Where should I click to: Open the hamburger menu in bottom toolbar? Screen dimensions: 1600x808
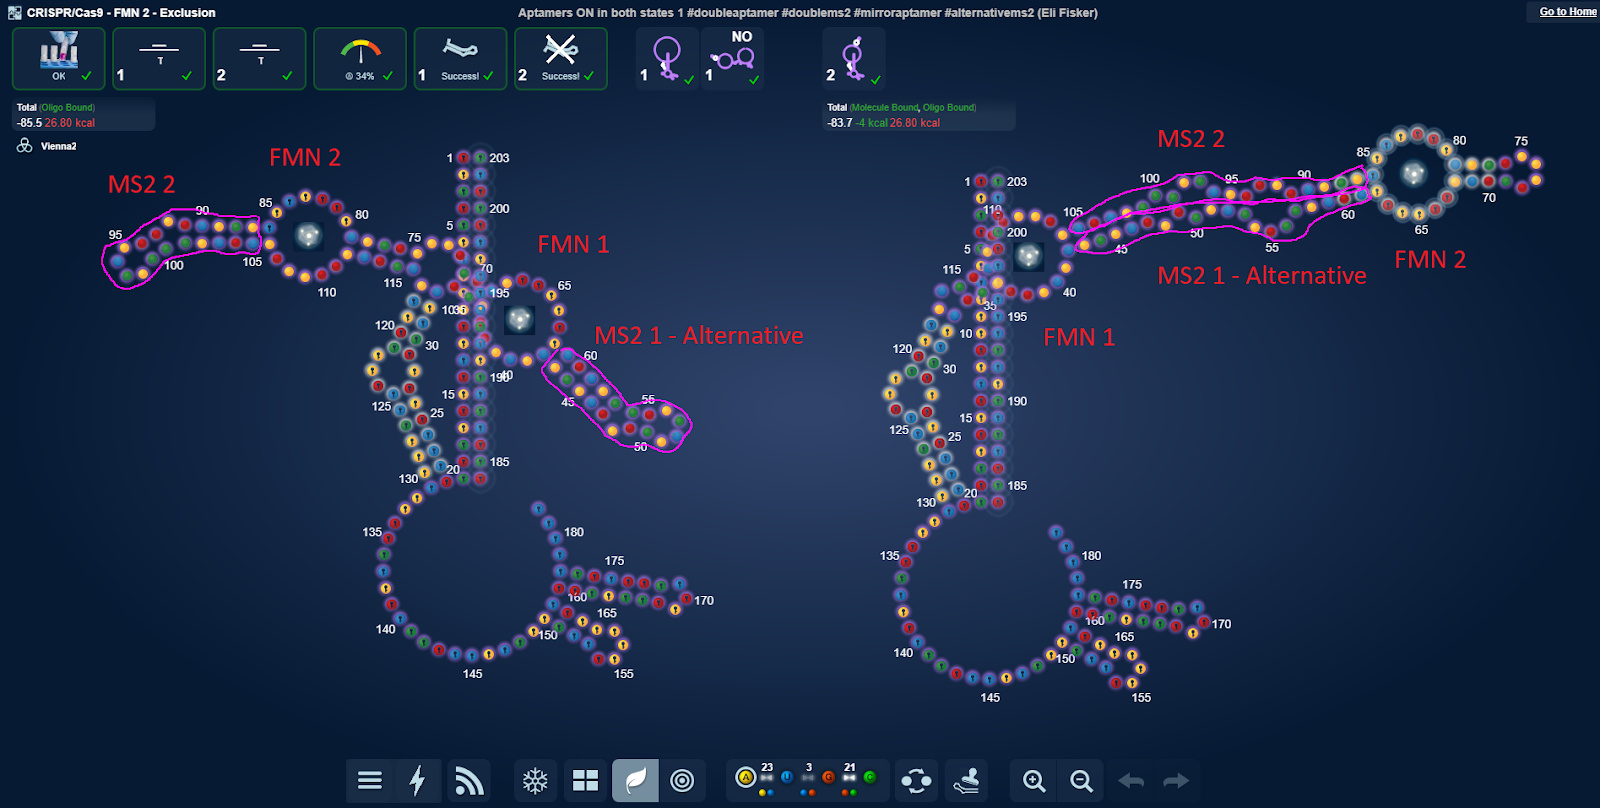370,781
